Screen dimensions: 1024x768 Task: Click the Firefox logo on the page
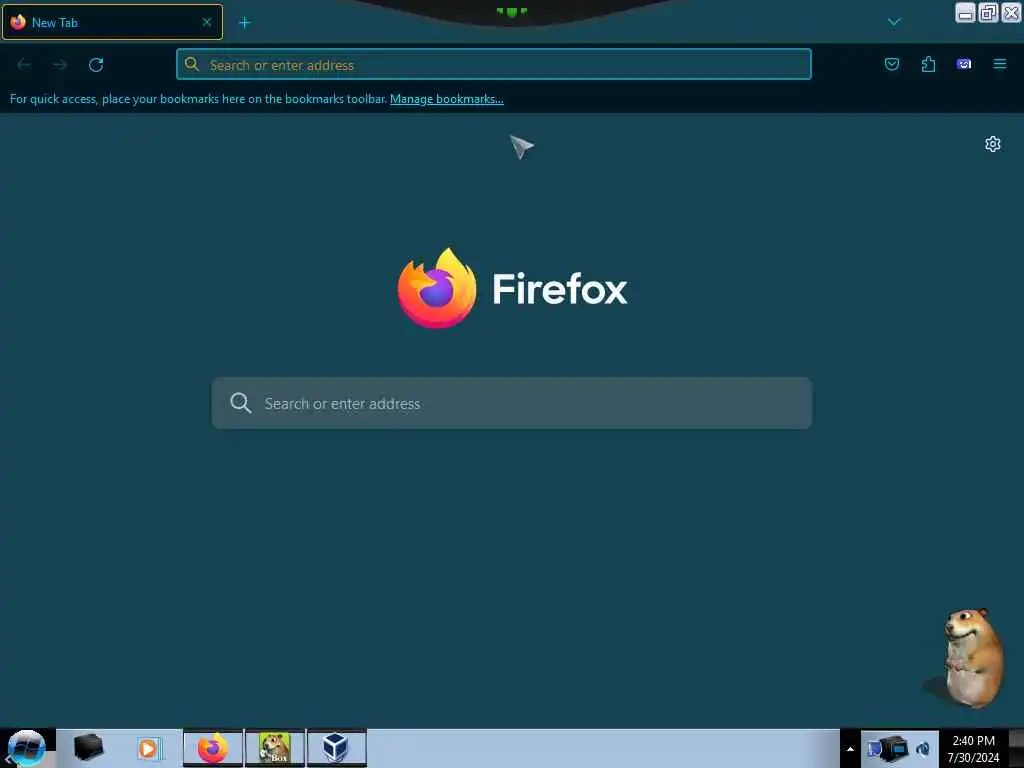pos(437,288)
